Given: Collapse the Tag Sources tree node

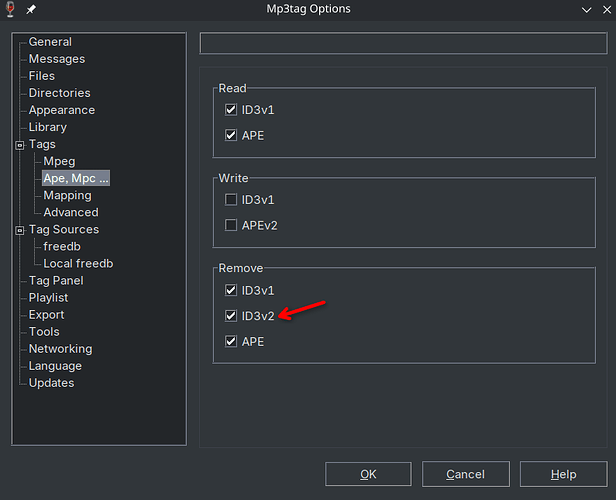Looking at the screenshot, I should 20,231.
